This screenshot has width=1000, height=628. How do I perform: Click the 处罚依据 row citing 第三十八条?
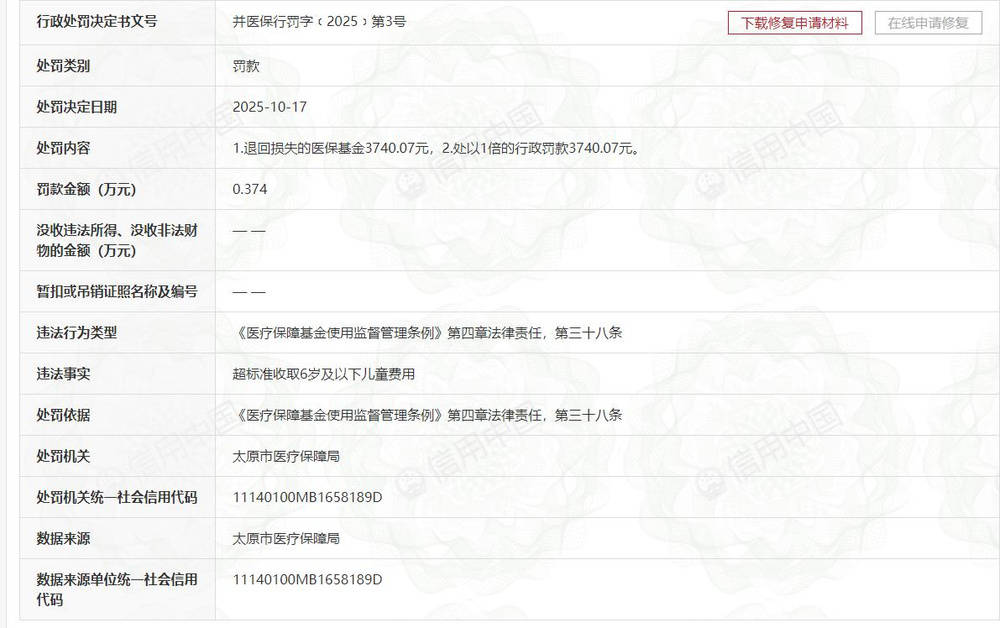pos(424,414)
